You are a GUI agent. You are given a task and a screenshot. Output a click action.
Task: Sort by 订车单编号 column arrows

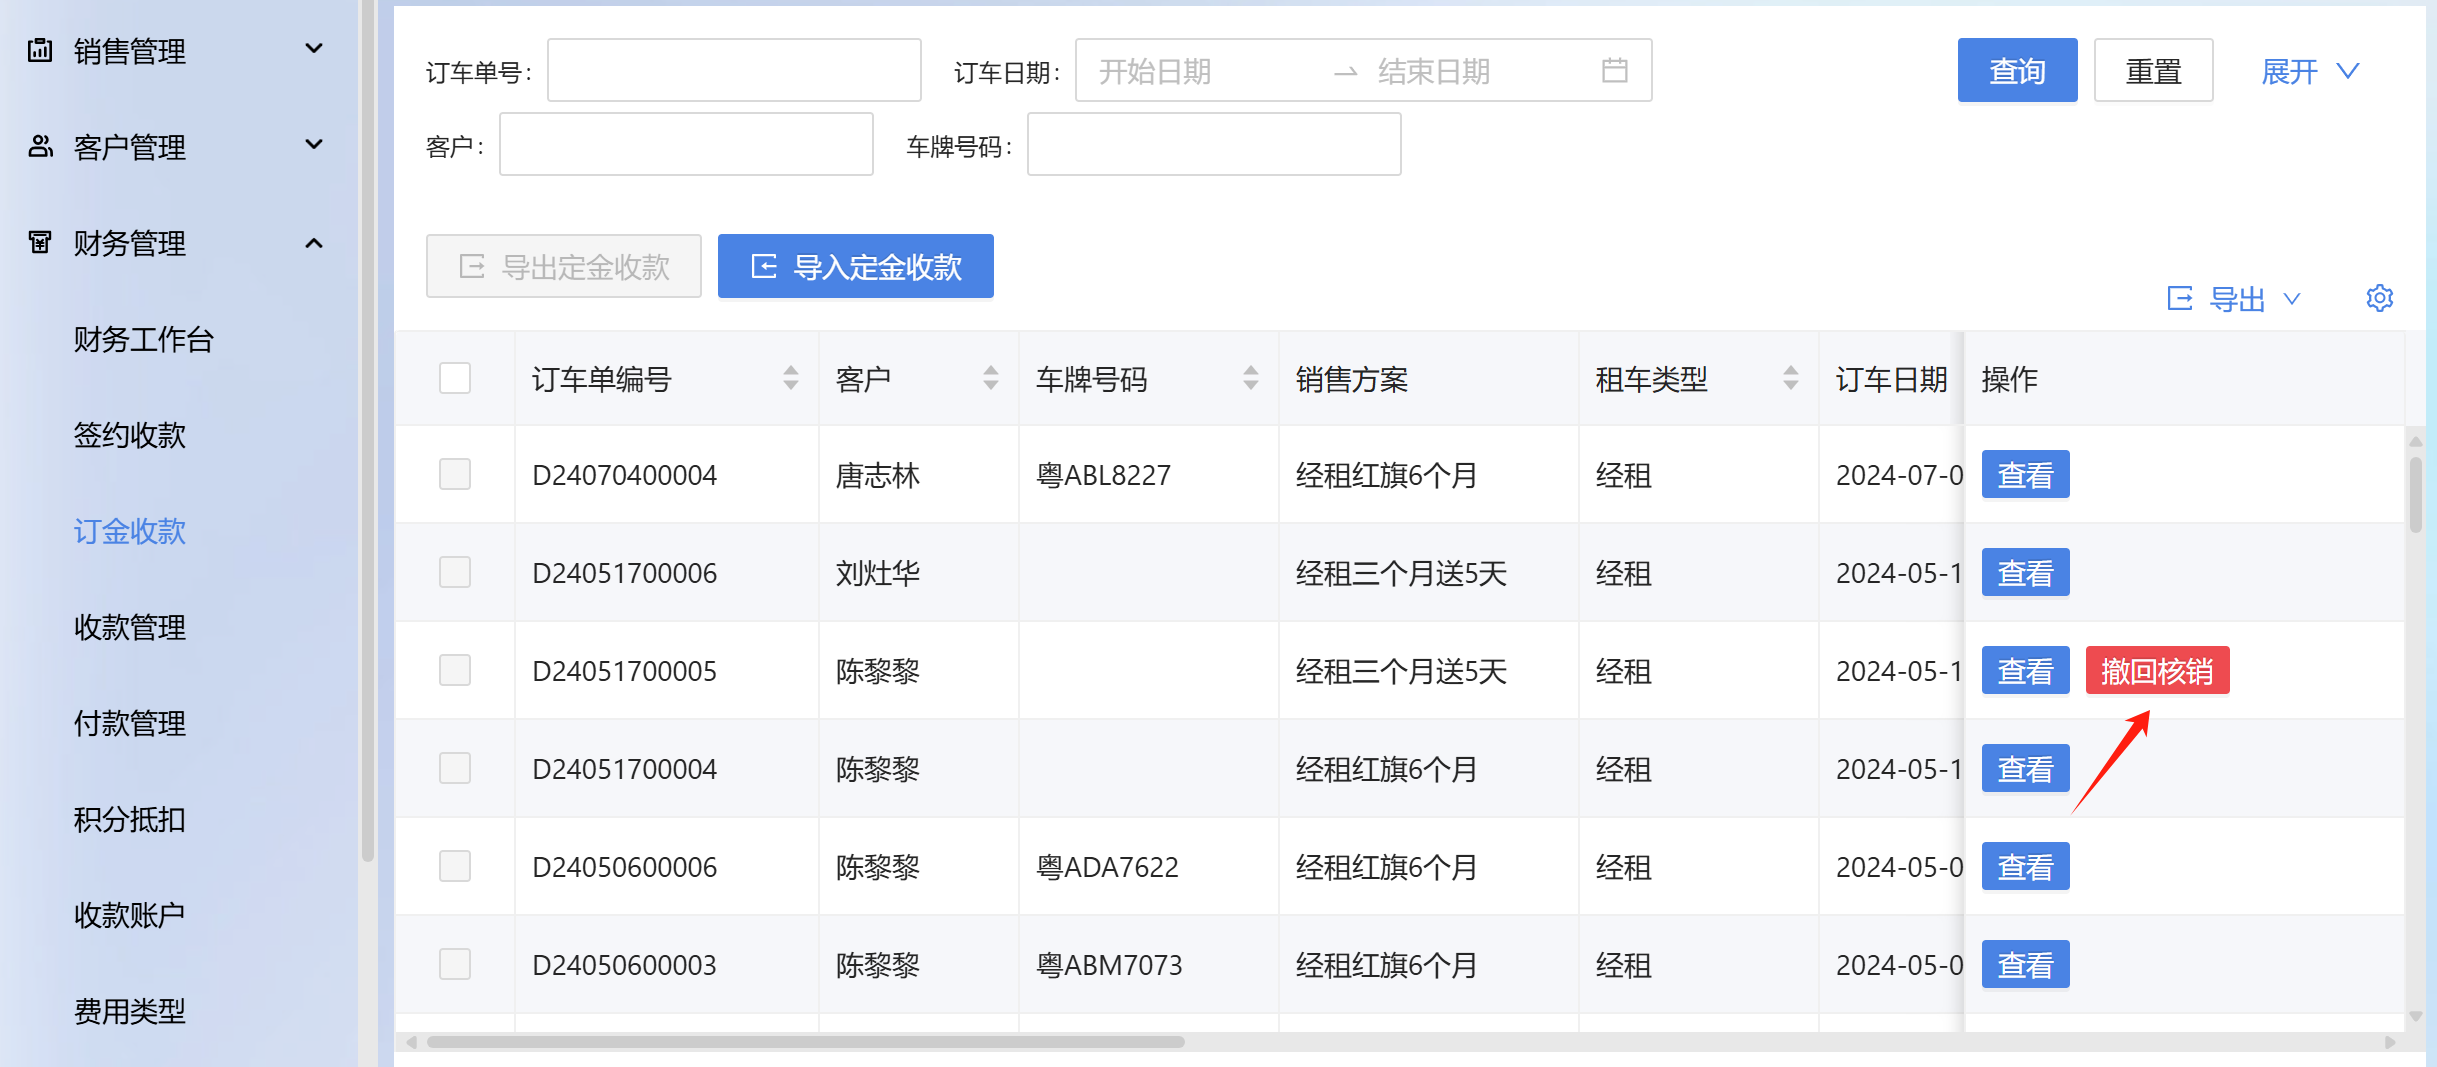790,378
